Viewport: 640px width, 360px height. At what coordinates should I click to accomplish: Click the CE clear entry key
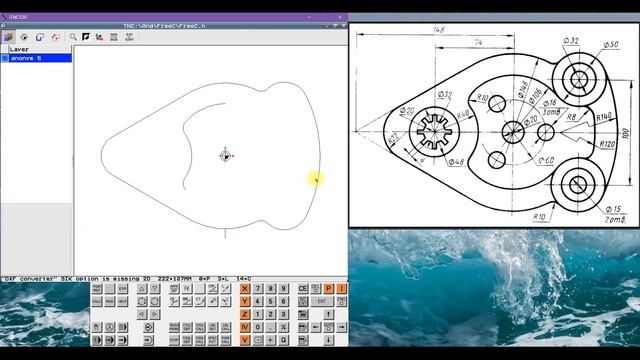pos(303,288)
